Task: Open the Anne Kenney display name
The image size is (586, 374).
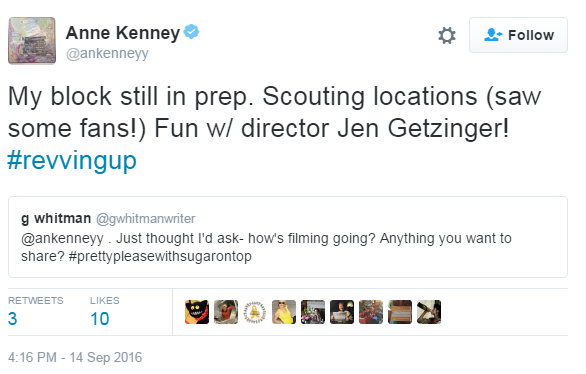Action: pos(123,33)
